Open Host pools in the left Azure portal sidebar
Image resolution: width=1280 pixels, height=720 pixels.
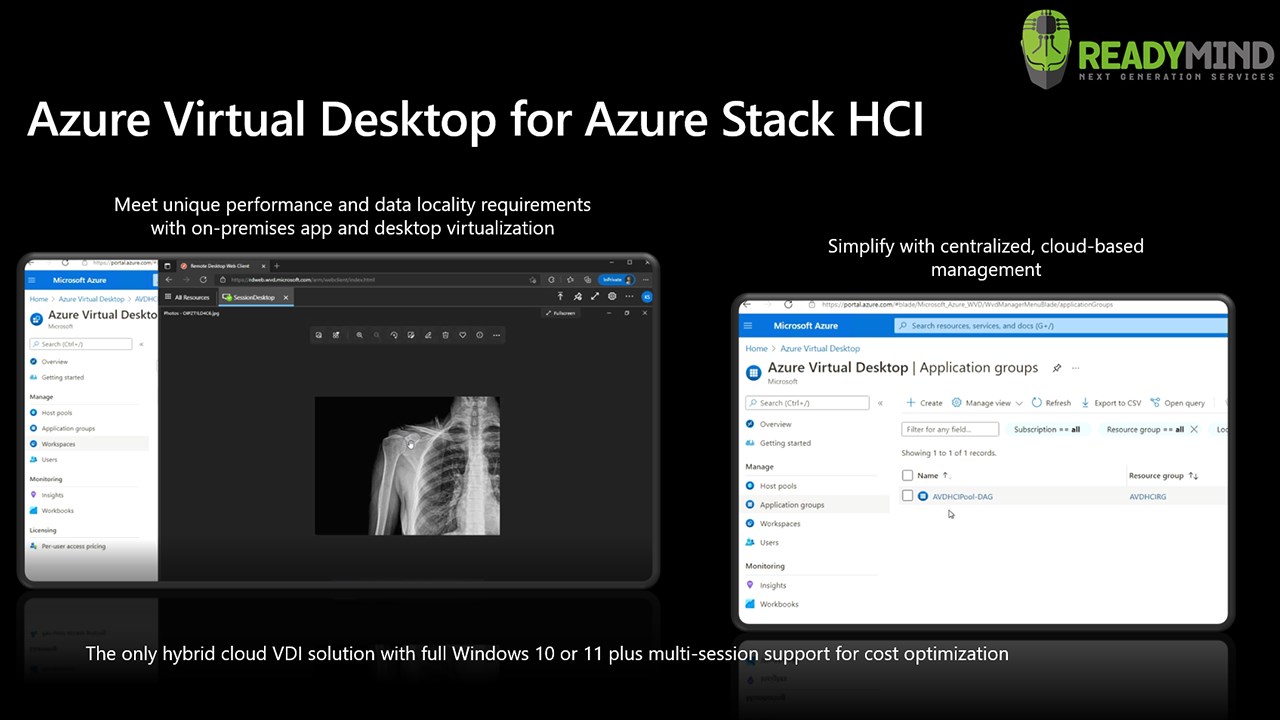pos(57,413)
